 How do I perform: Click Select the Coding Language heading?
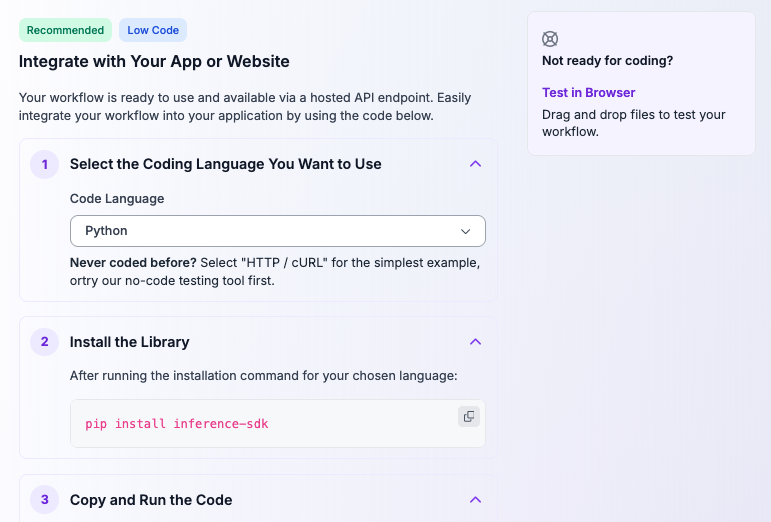click(225, 164)
